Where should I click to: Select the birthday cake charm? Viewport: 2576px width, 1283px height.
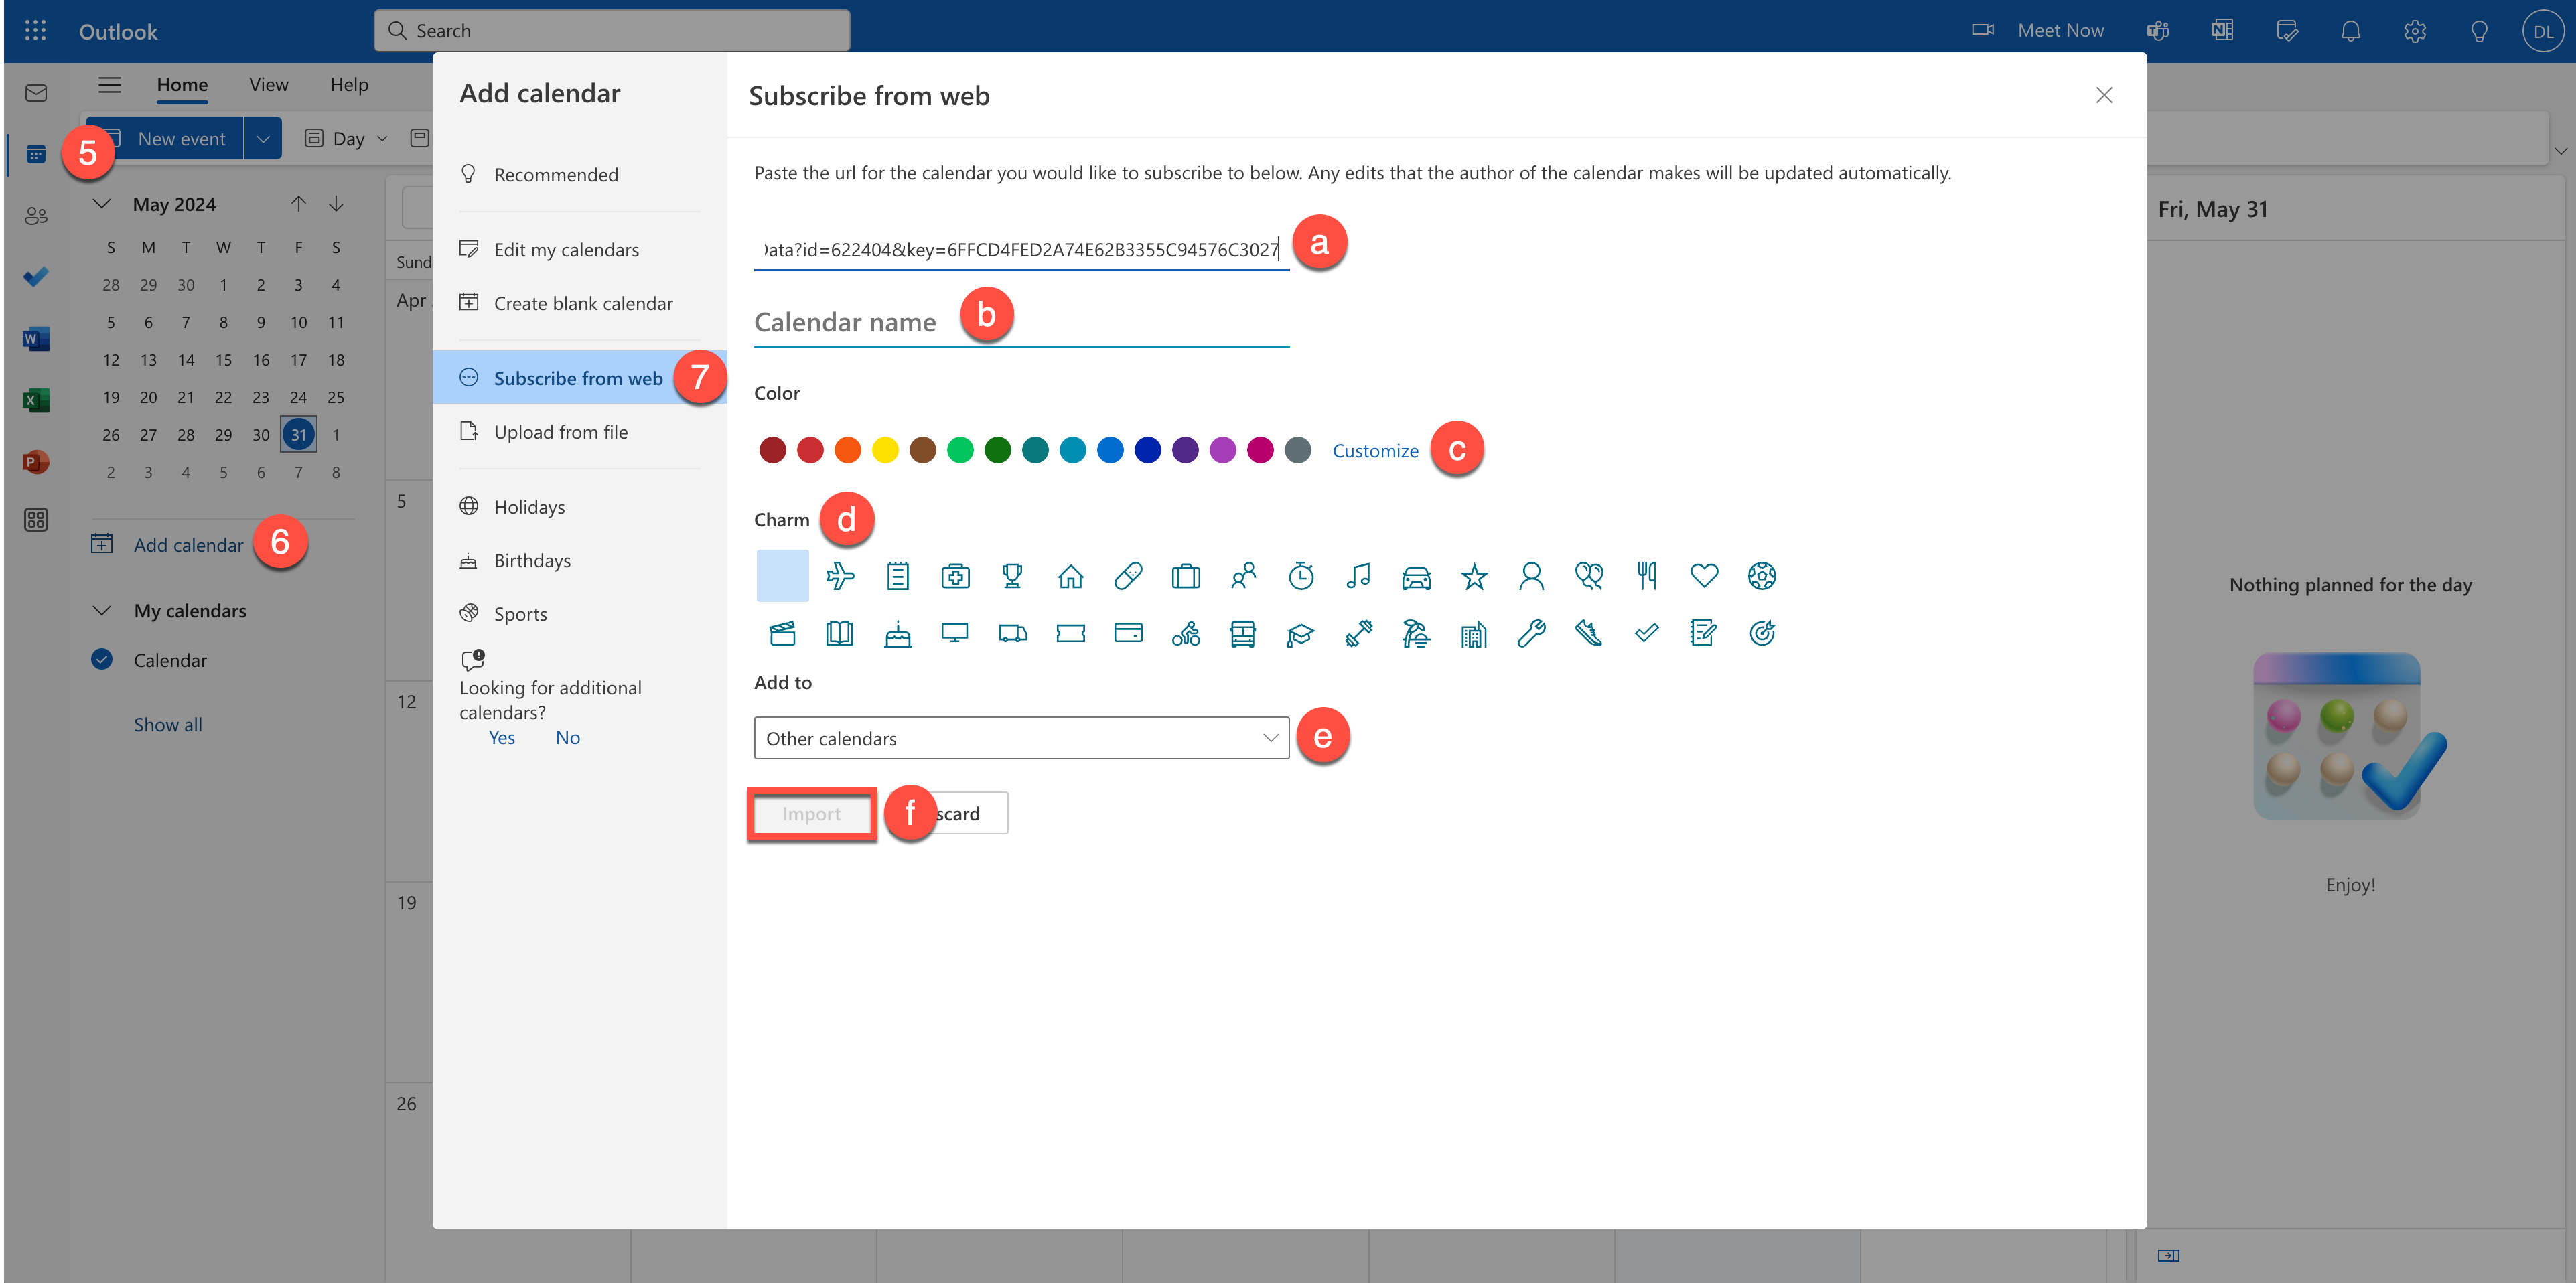click(x=897, y=633)
